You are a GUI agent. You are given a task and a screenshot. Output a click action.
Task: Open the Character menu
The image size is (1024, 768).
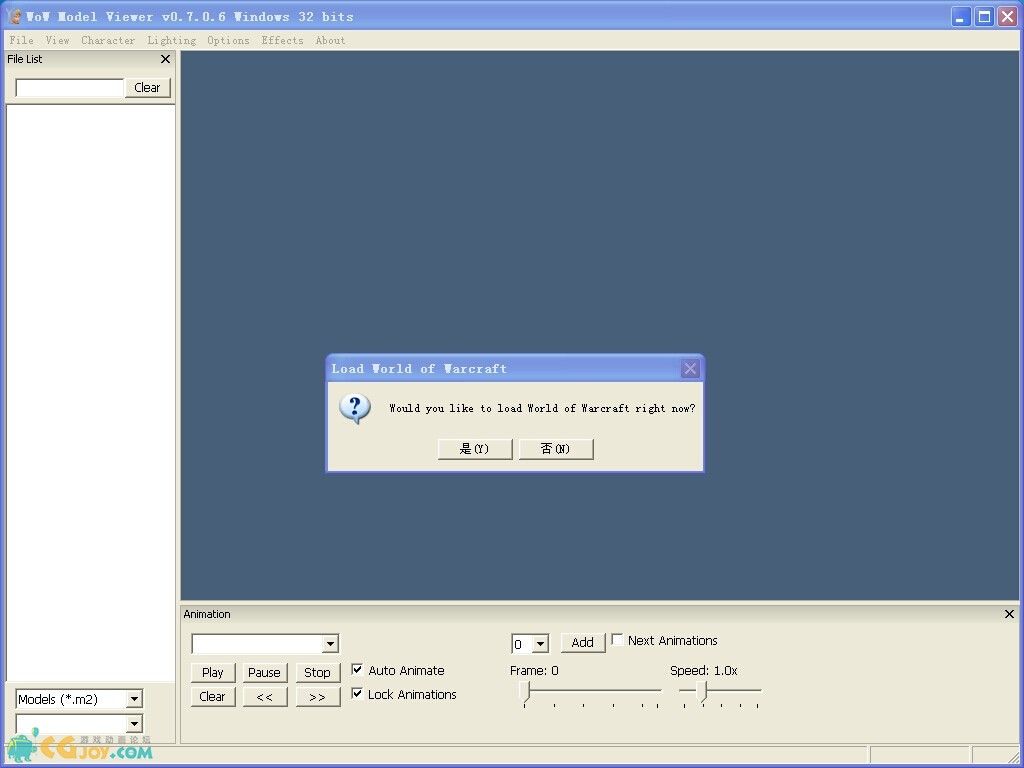(108, 40)
